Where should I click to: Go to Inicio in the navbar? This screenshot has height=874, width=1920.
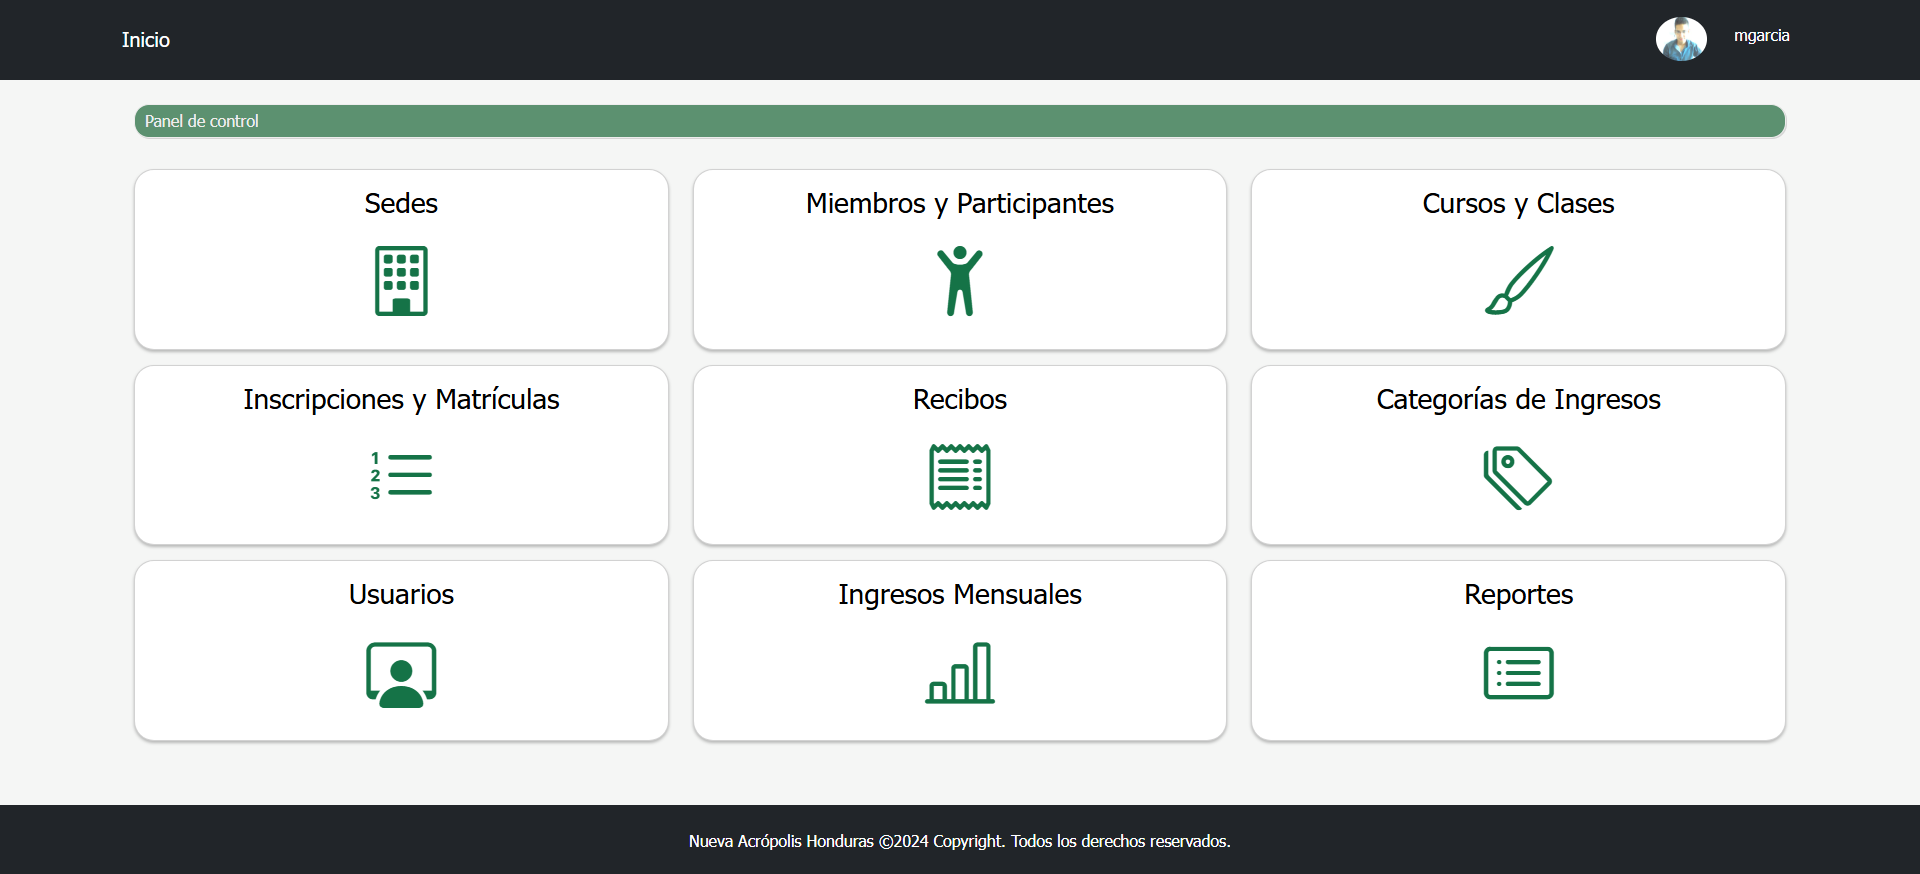(x=146, y=40)
